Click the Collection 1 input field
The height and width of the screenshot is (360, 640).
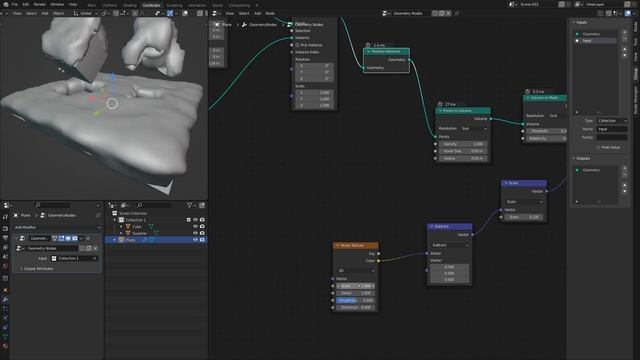[x=74, y=258]
